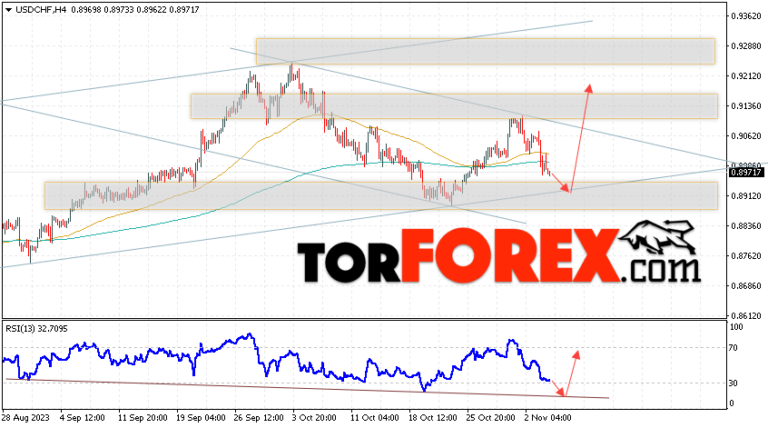This screenshot has height=428, width=768.
Task: Click the current price tag 0.89717
Action: [745, 172]
